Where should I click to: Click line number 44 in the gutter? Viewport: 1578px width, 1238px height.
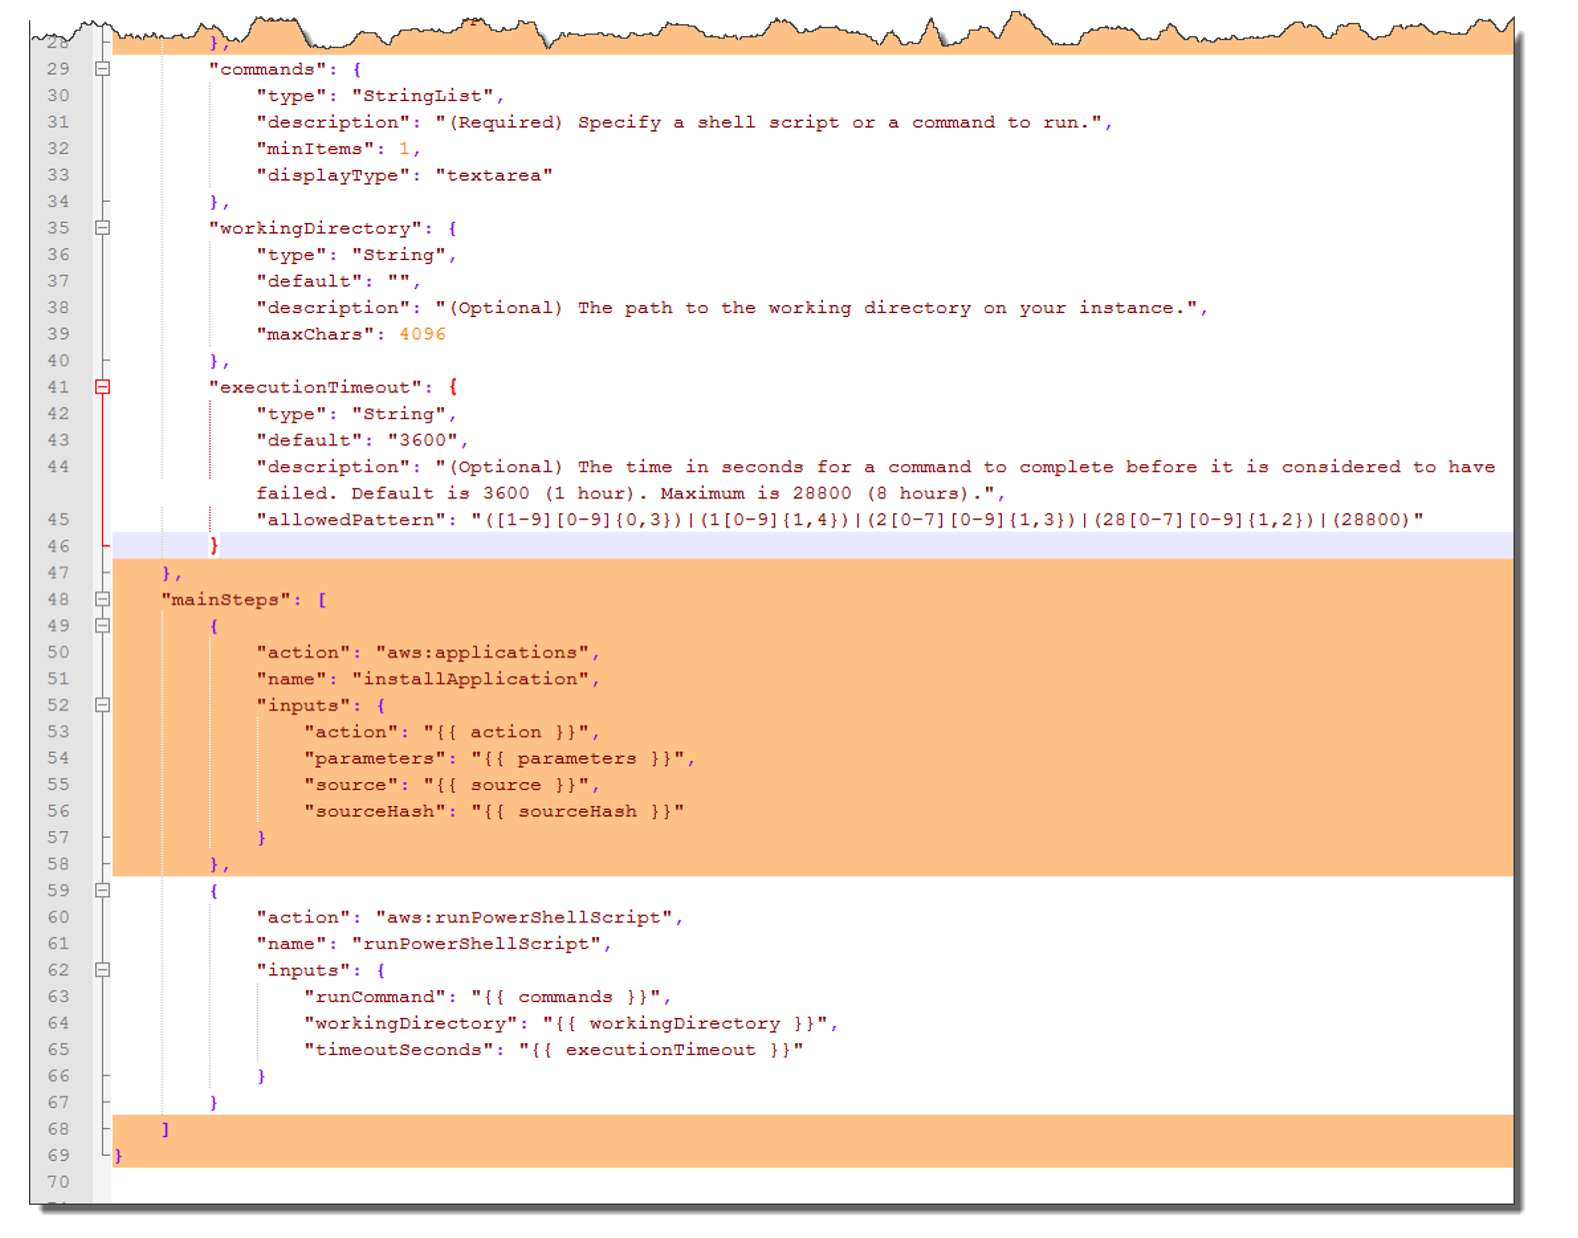click(x=59, y=467)
